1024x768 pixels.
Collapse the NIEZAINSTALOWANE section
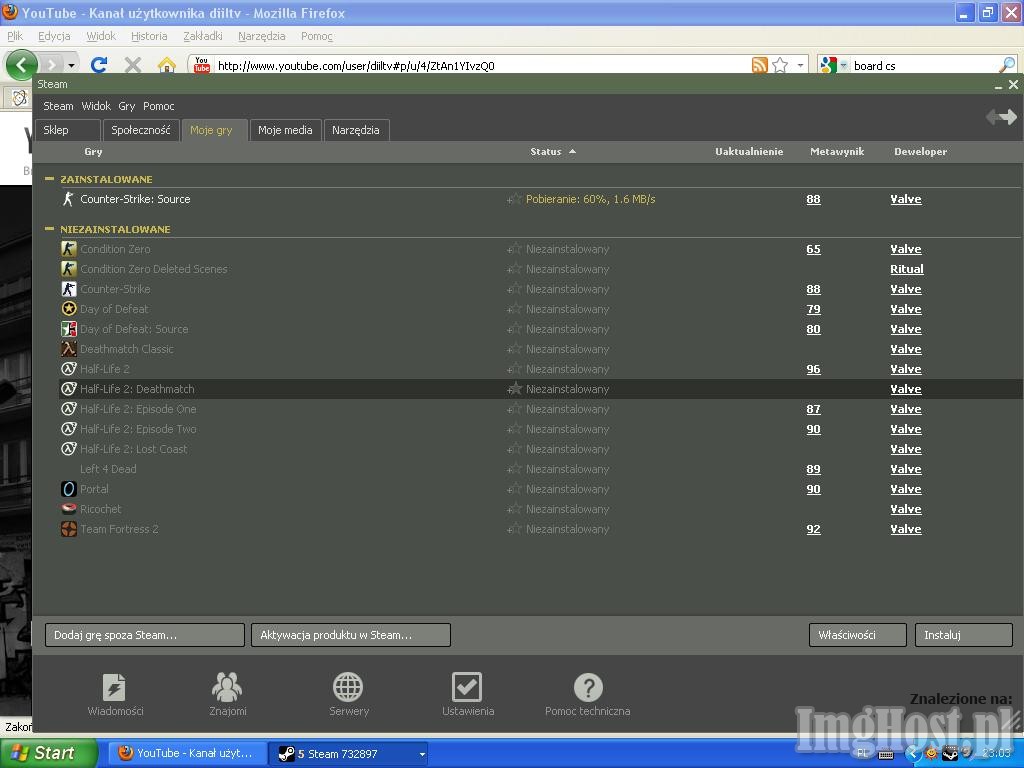50,229
